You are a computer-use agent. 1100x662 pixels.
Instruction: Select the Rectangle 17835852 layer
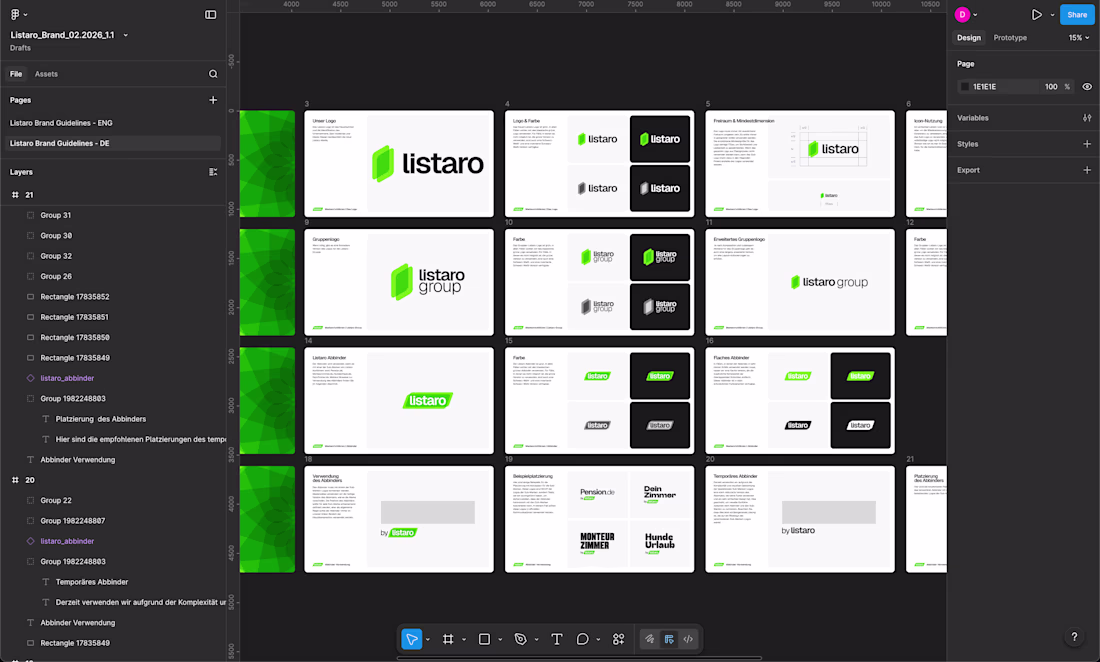75,297
